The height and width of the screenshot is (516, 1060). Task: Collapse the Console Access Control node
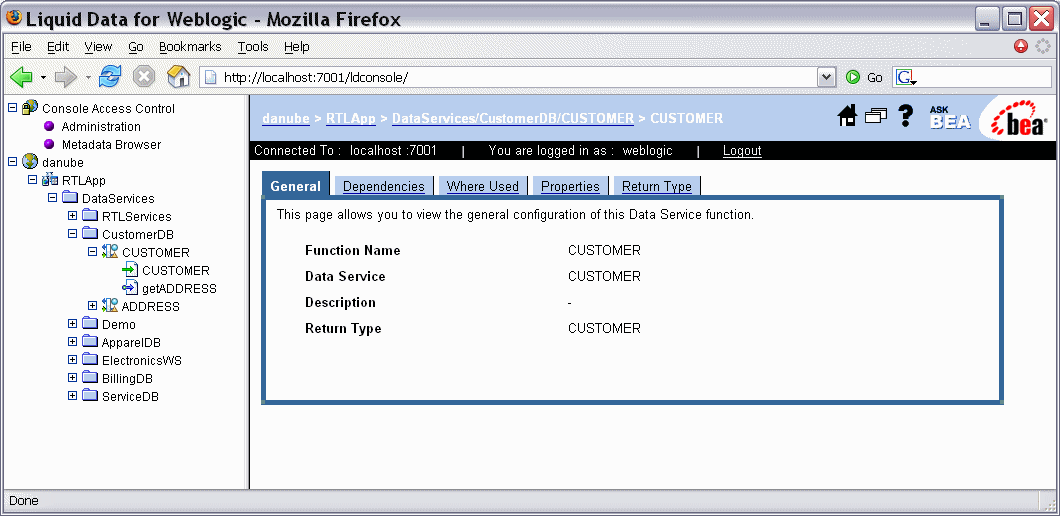pyautogui.click(x=12, y=108)
